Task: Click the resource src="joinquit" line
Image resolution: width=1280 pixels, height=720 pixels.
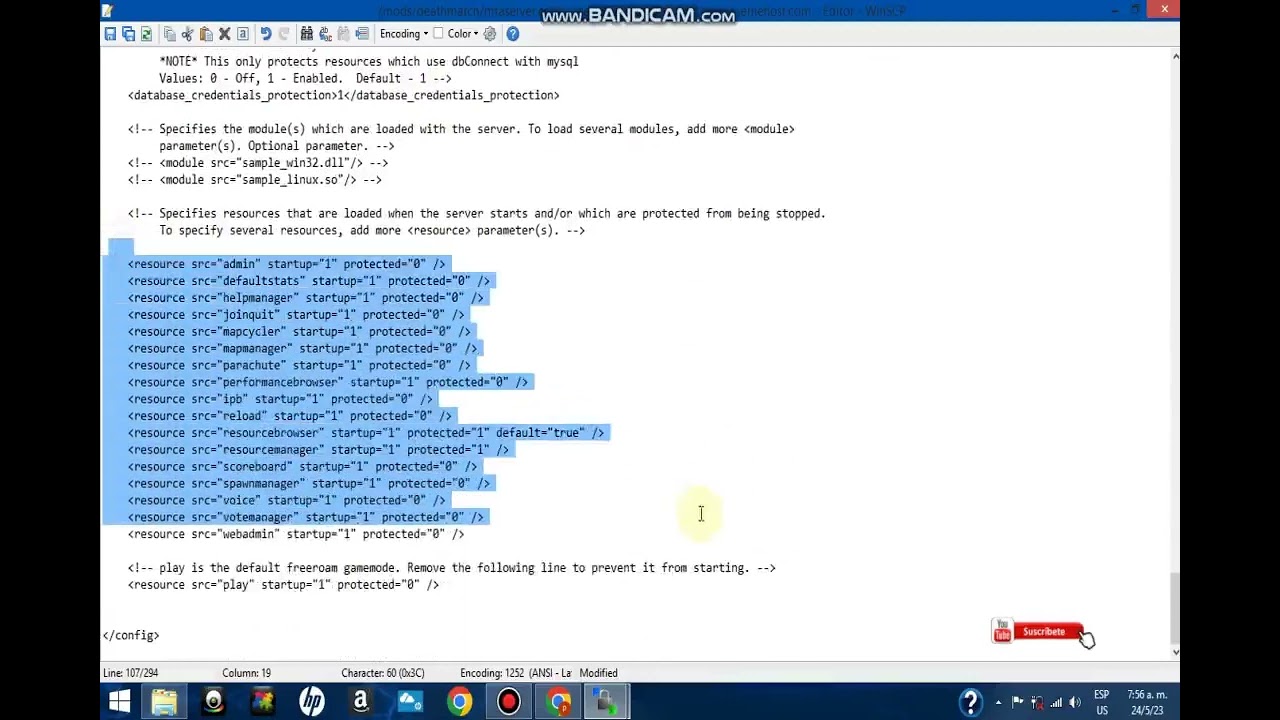Action: point(296,315)
